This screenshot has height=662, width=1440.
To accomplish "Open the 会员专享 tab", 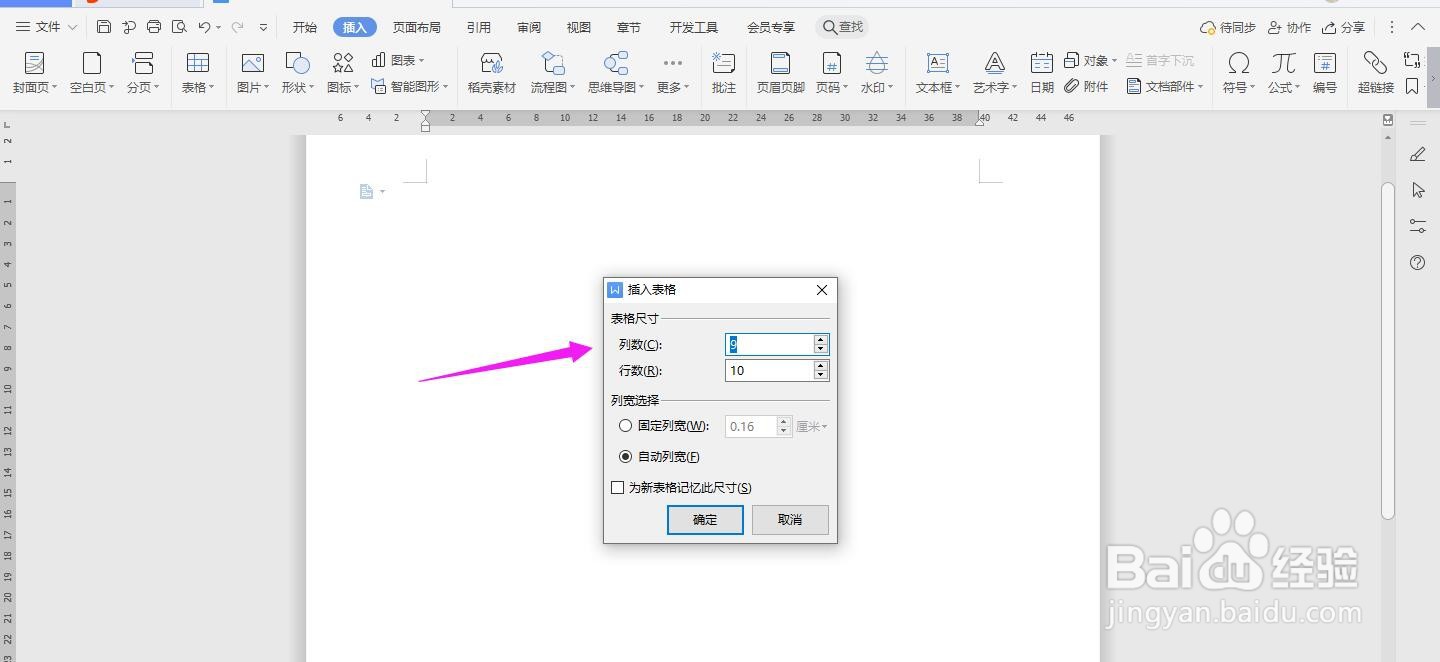I will 771,27.
